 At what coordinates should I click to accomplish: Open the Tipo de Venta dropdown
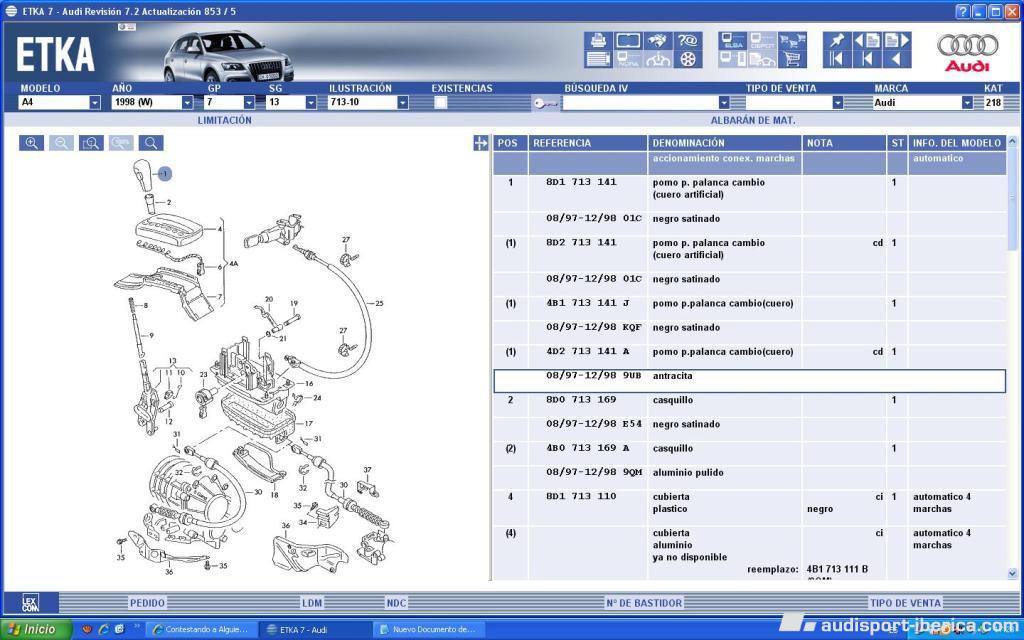click(x=837, y=103)
